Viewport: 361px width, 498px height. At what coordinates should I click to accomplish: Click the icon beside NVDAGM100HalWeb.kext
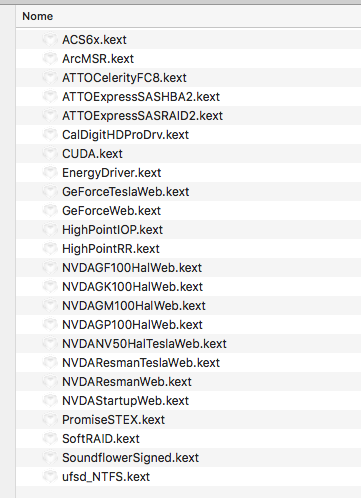coord(50,305)
